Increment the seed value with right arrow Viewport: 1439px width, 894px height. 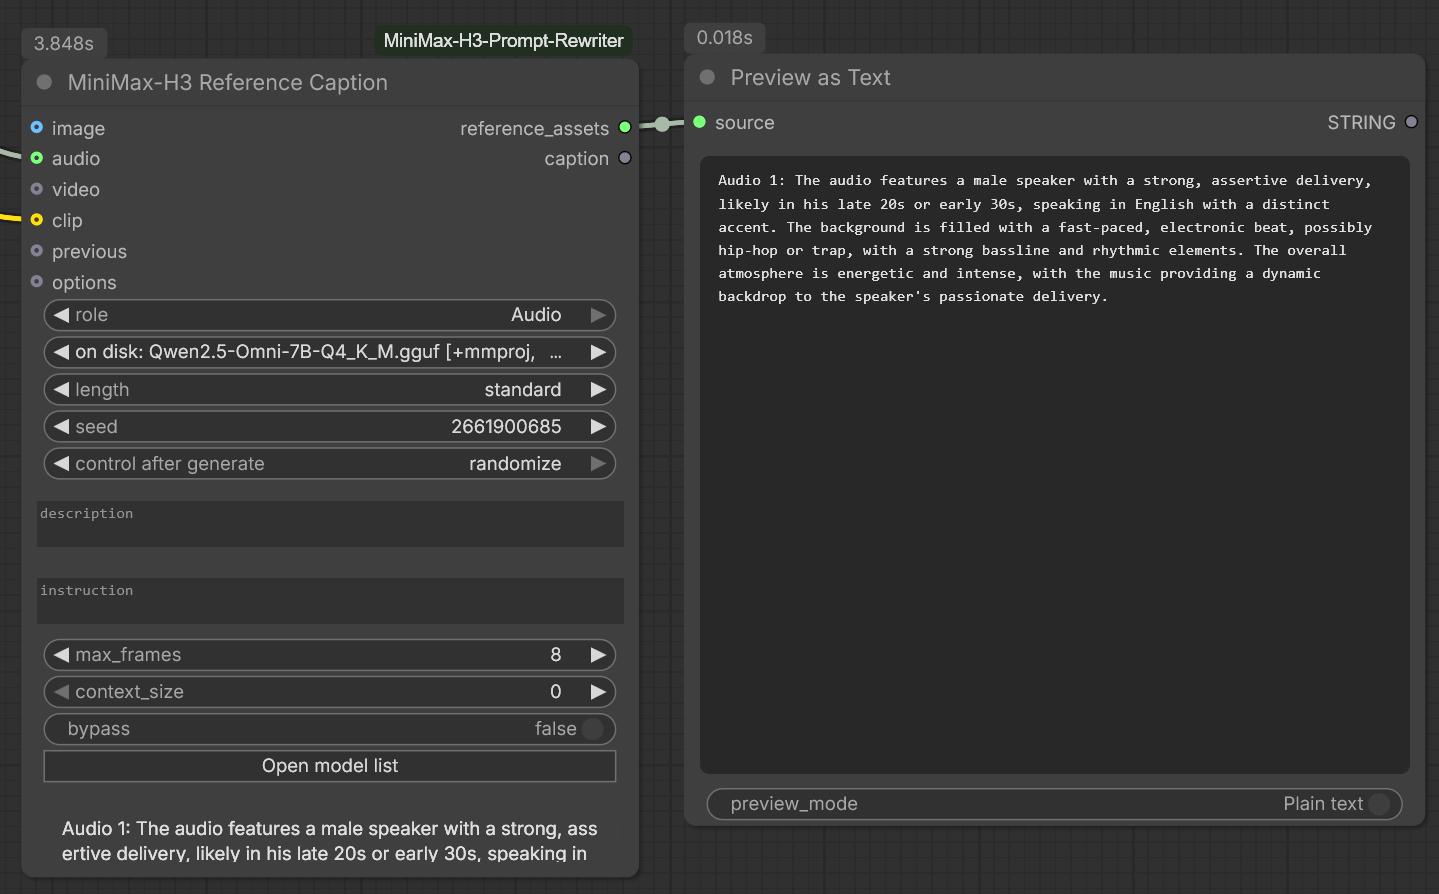click(598, 426)
